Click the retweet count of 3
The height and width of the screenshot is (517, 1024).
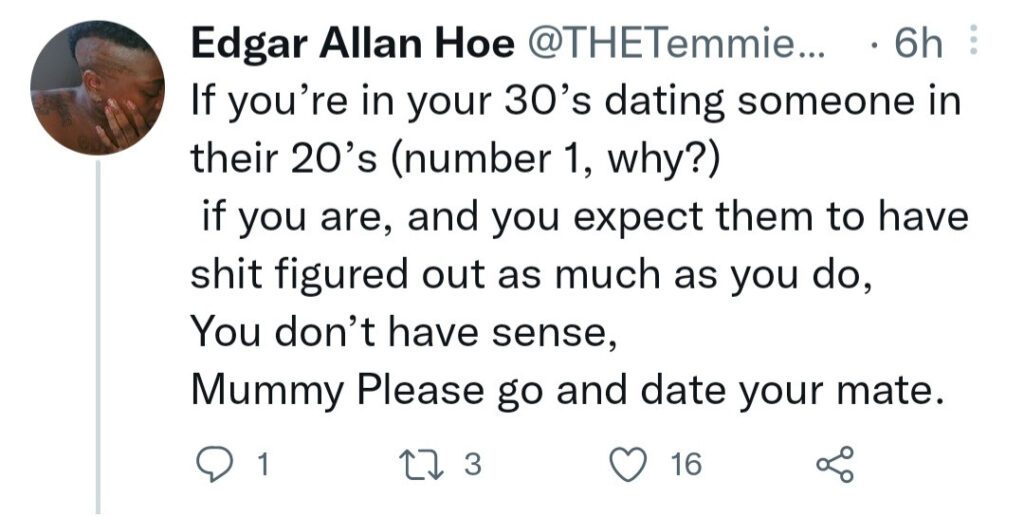473,464
